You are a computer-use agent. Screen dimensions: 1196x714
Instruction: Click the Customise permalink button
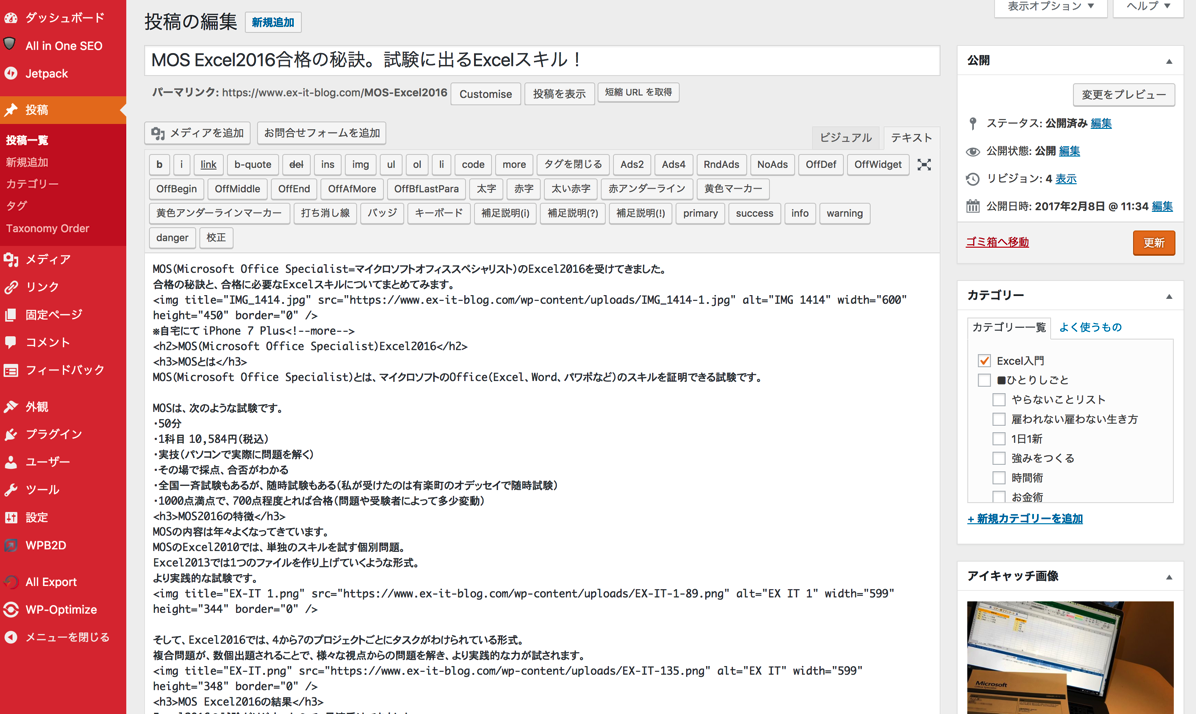click(x=485, y=94)
